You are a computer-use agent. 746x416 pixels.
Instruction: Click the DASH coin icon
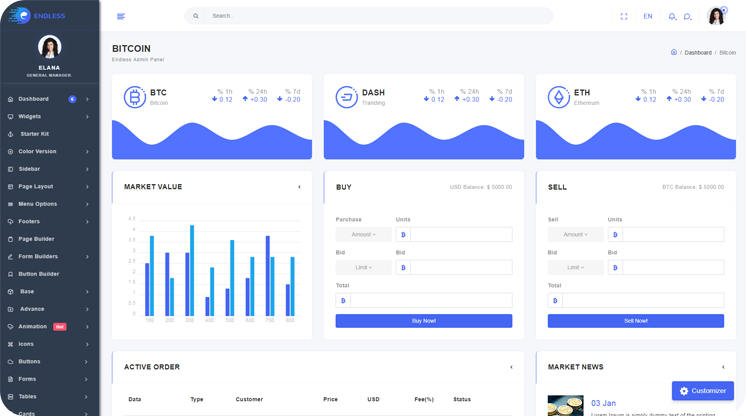(x=346, y=97)
